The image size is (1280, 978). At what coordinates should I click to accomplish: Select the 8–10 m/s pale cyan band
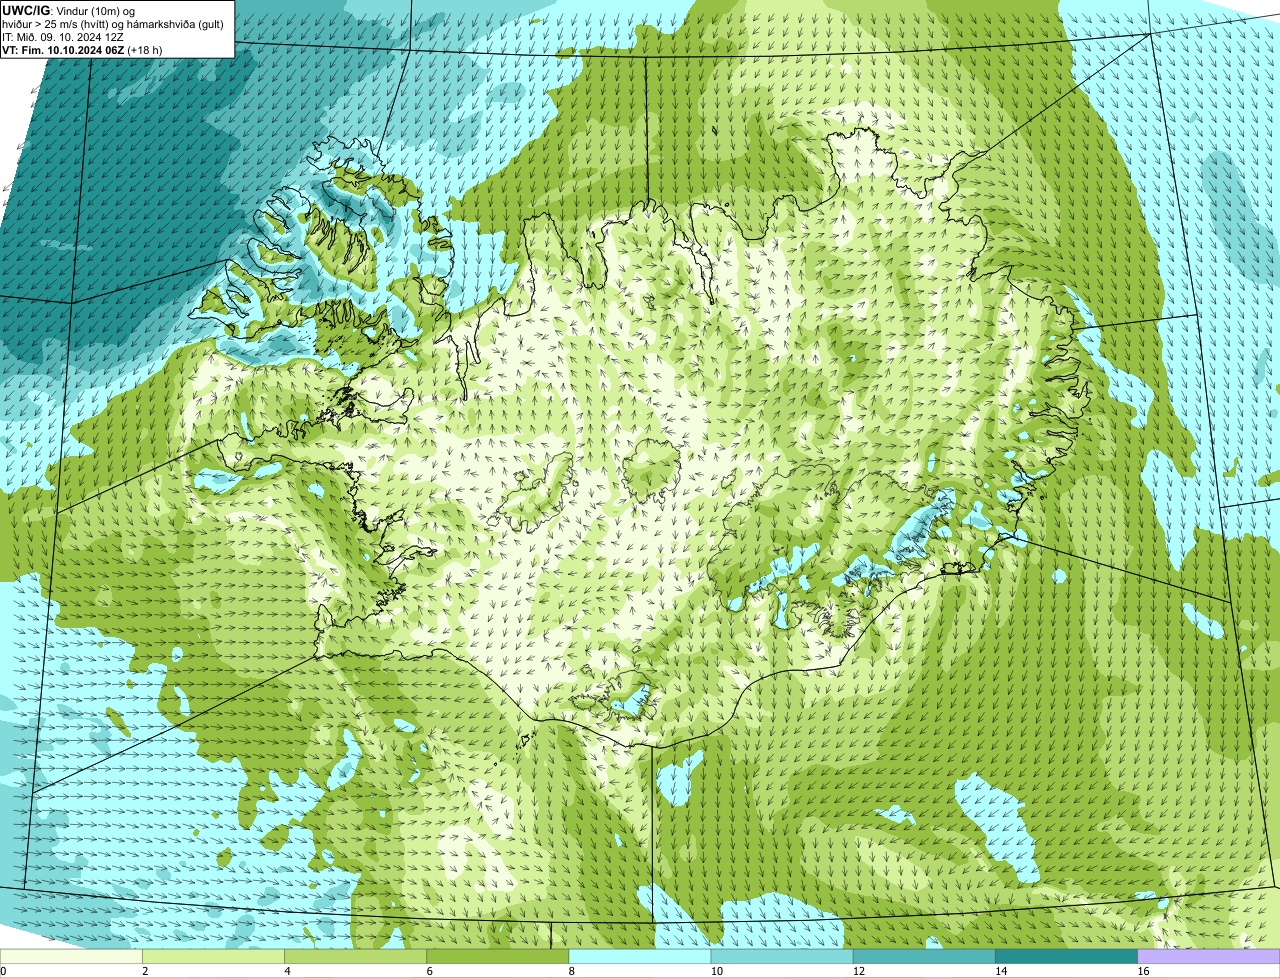click(x=640, y=957)
